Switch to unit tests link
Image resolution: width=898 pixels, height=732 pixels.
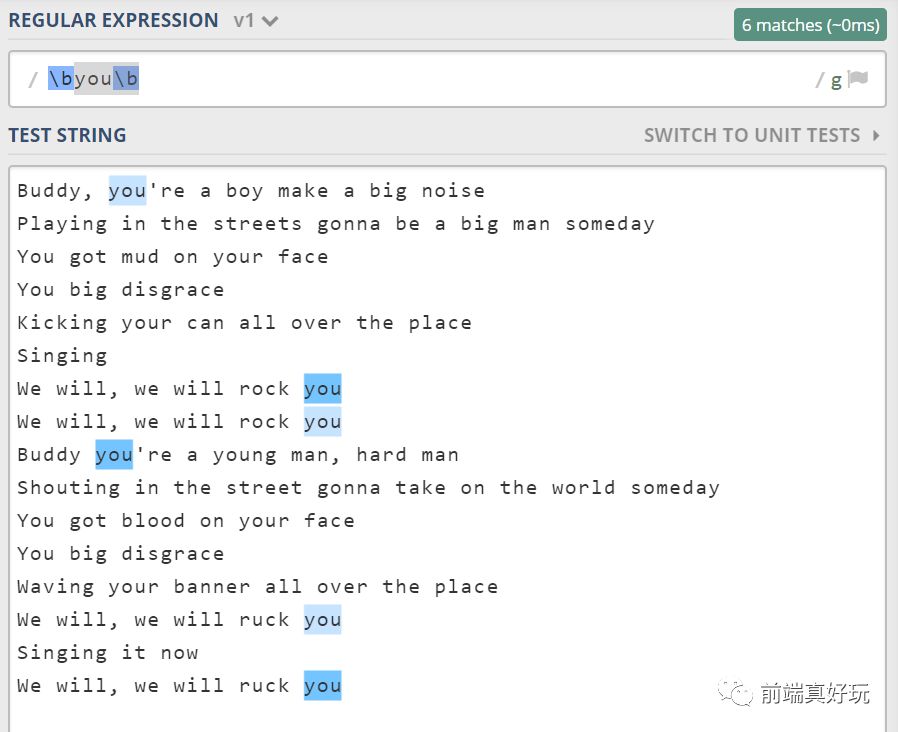coord(752,135)
